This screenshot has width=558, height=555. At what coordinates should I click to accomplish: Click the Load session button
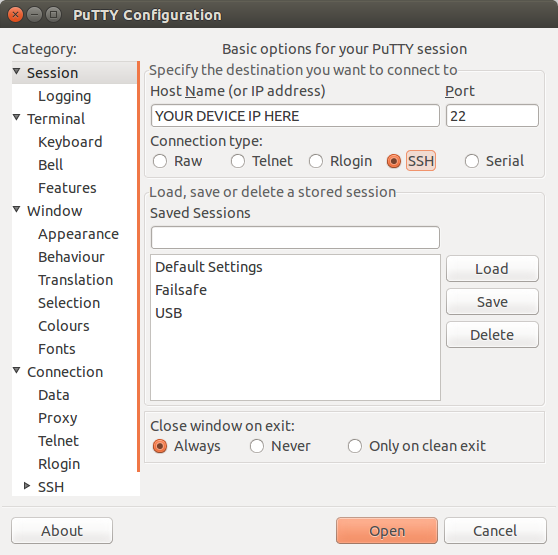[x=492, y=269]
